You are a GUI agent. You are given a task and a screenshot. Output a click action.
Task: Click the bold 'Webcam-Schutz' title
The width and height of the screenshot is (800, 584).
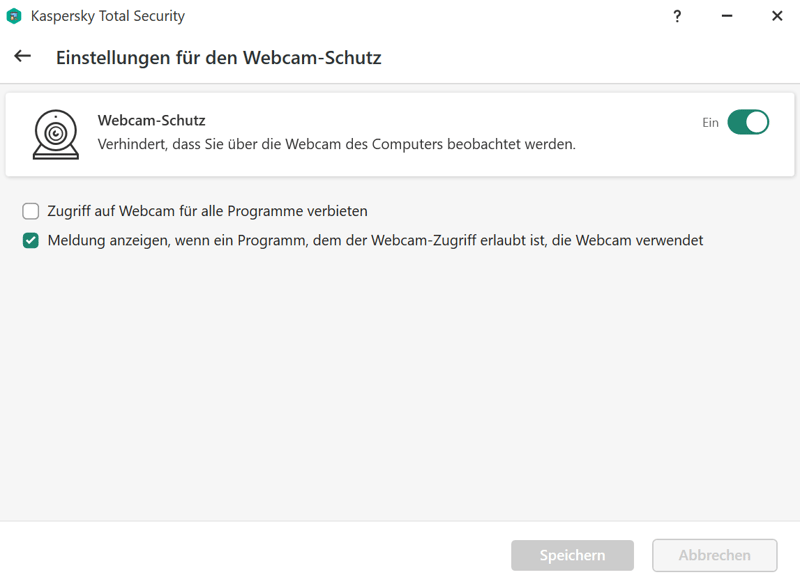pos(151,121)
